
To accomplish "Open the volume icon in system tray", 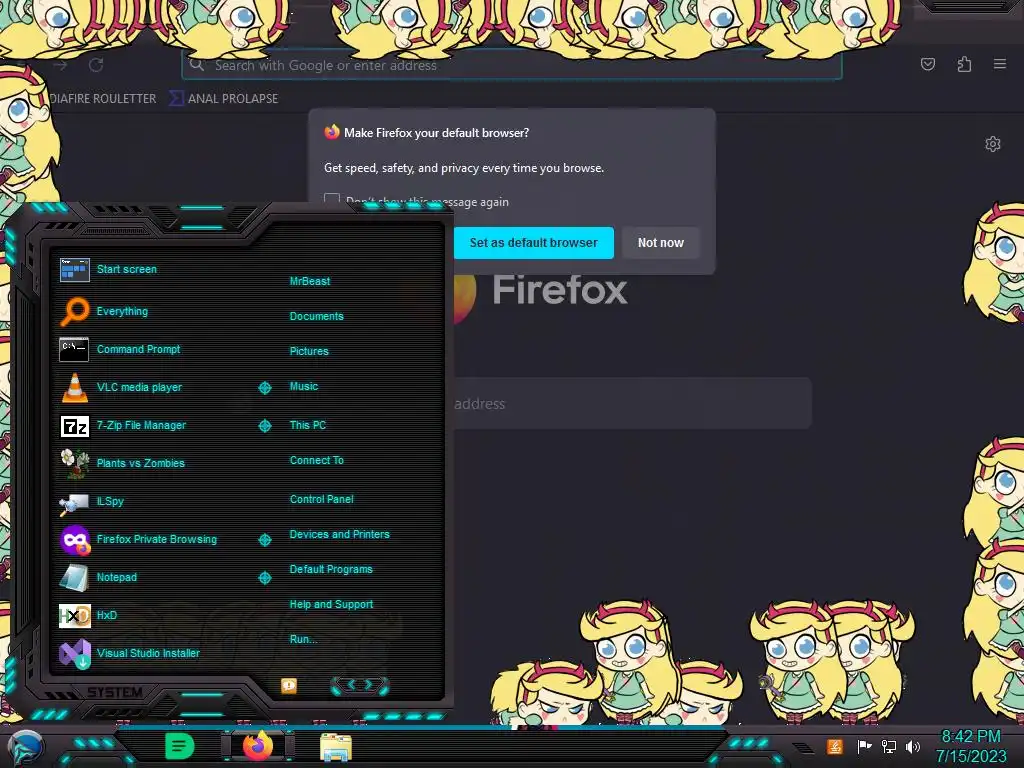I will (x=913, y=746).
